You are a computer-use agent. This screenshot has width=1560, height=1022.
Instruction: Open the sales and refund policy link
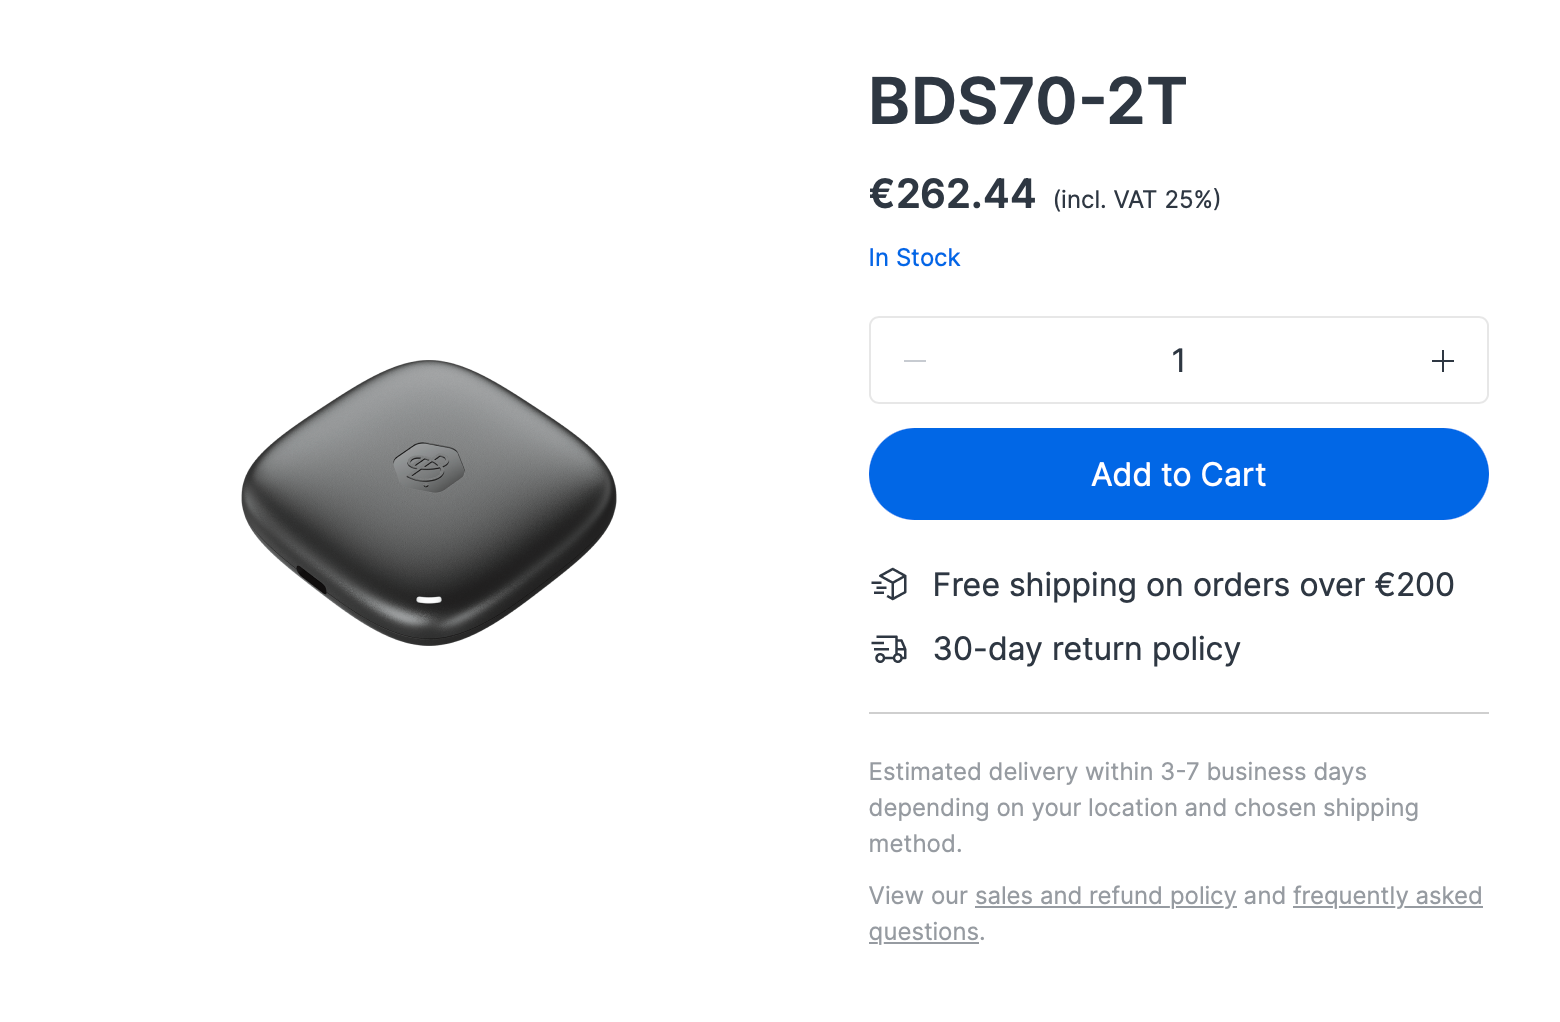(x=1105, y=896)
